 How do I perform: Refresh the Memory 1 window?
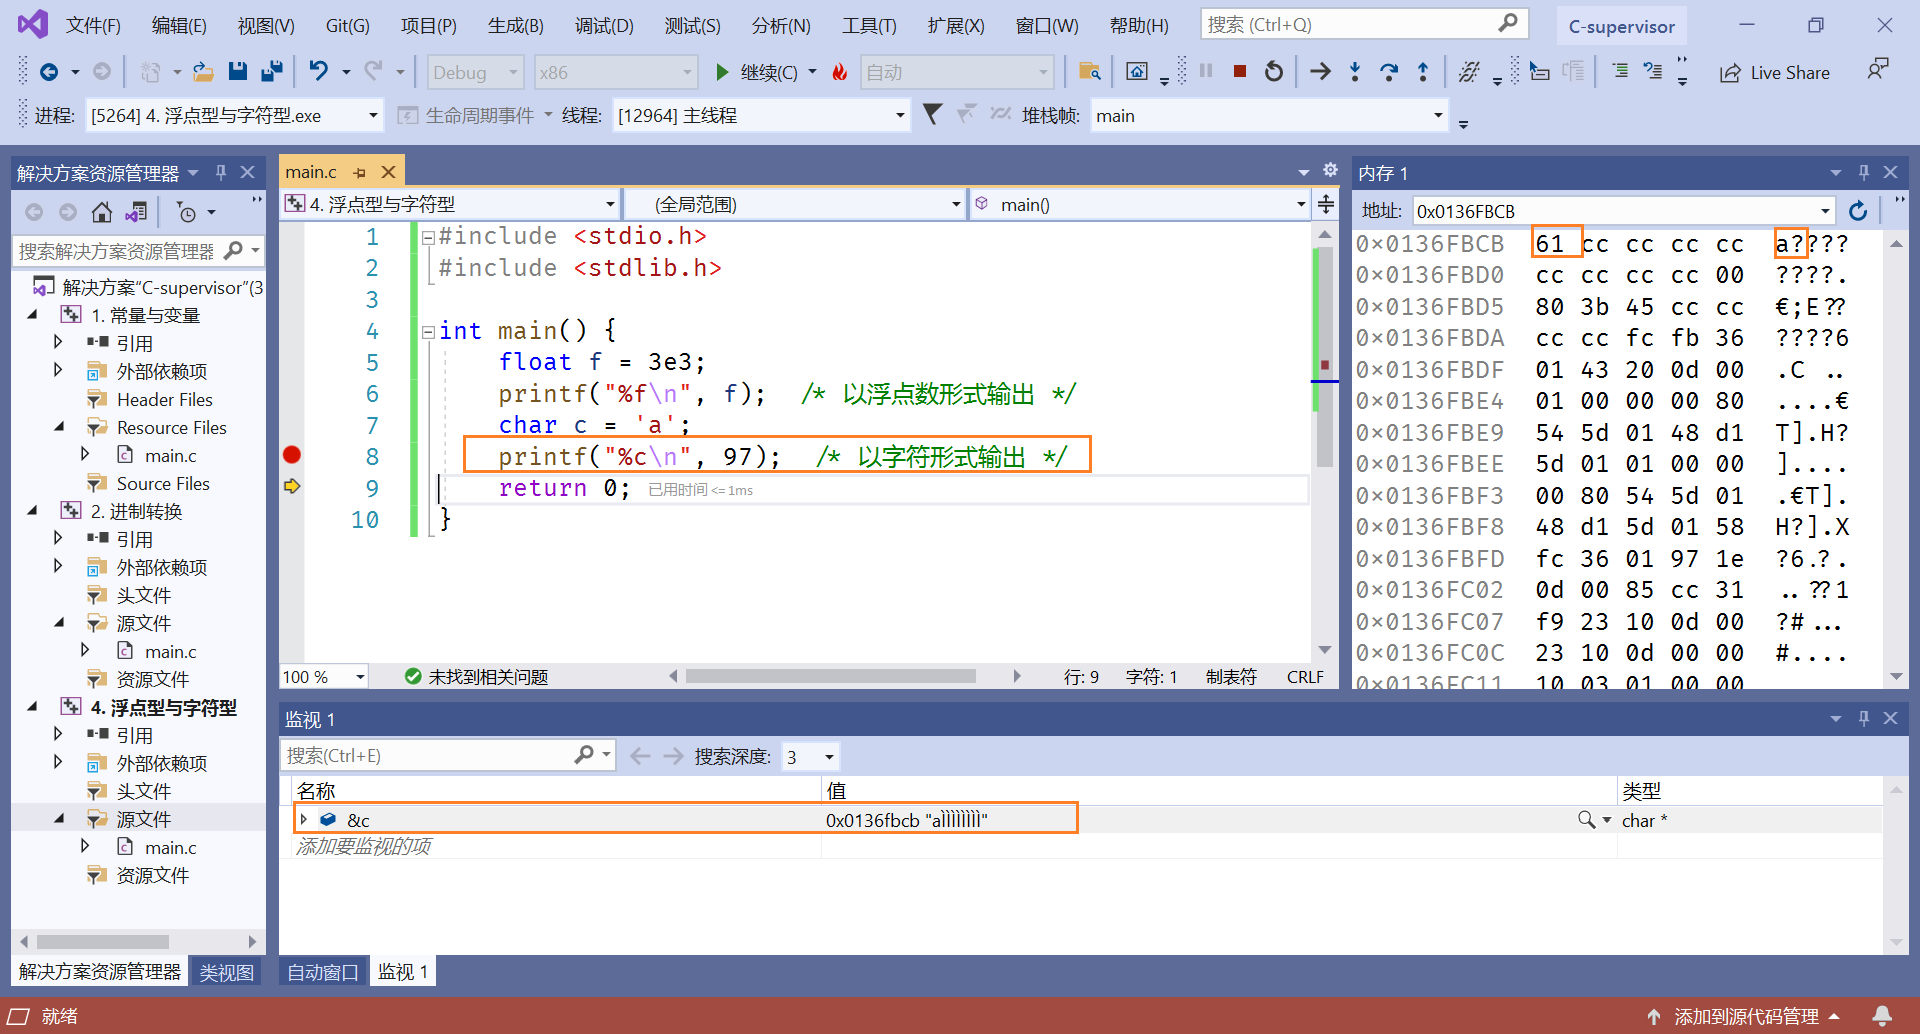(x=1858, y=211)
